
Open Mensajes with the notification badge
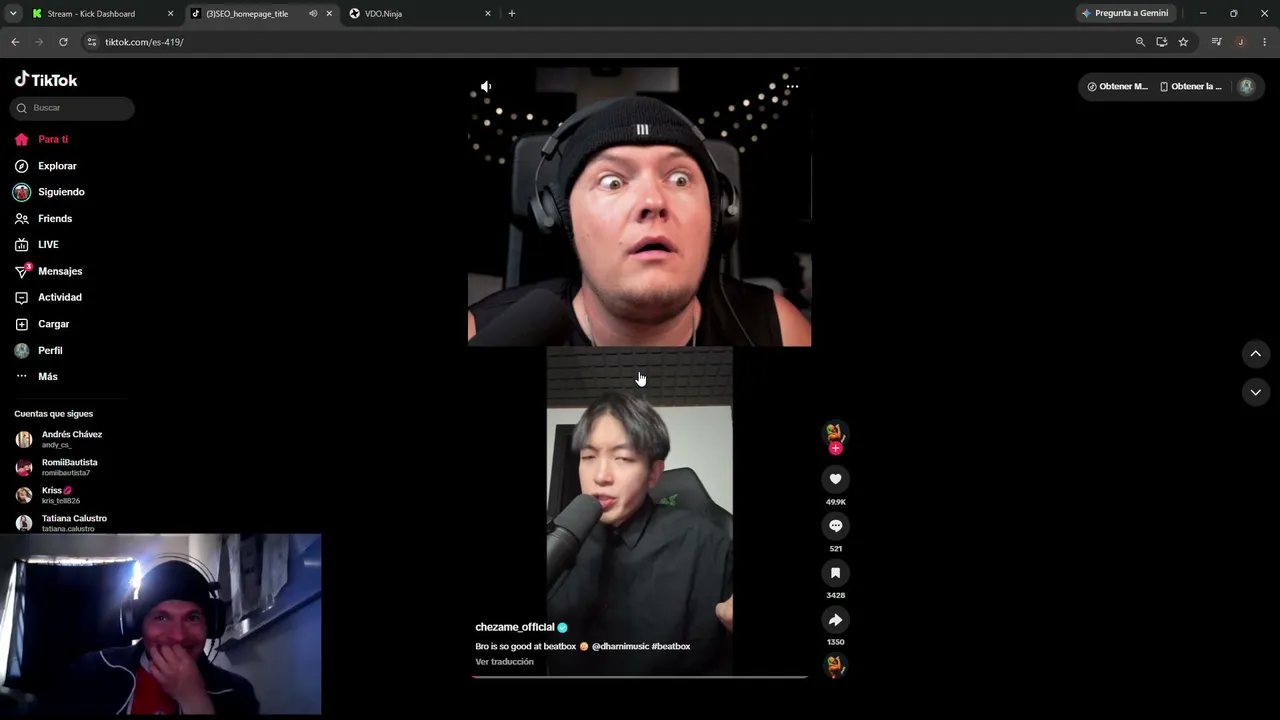pos(48,271)
